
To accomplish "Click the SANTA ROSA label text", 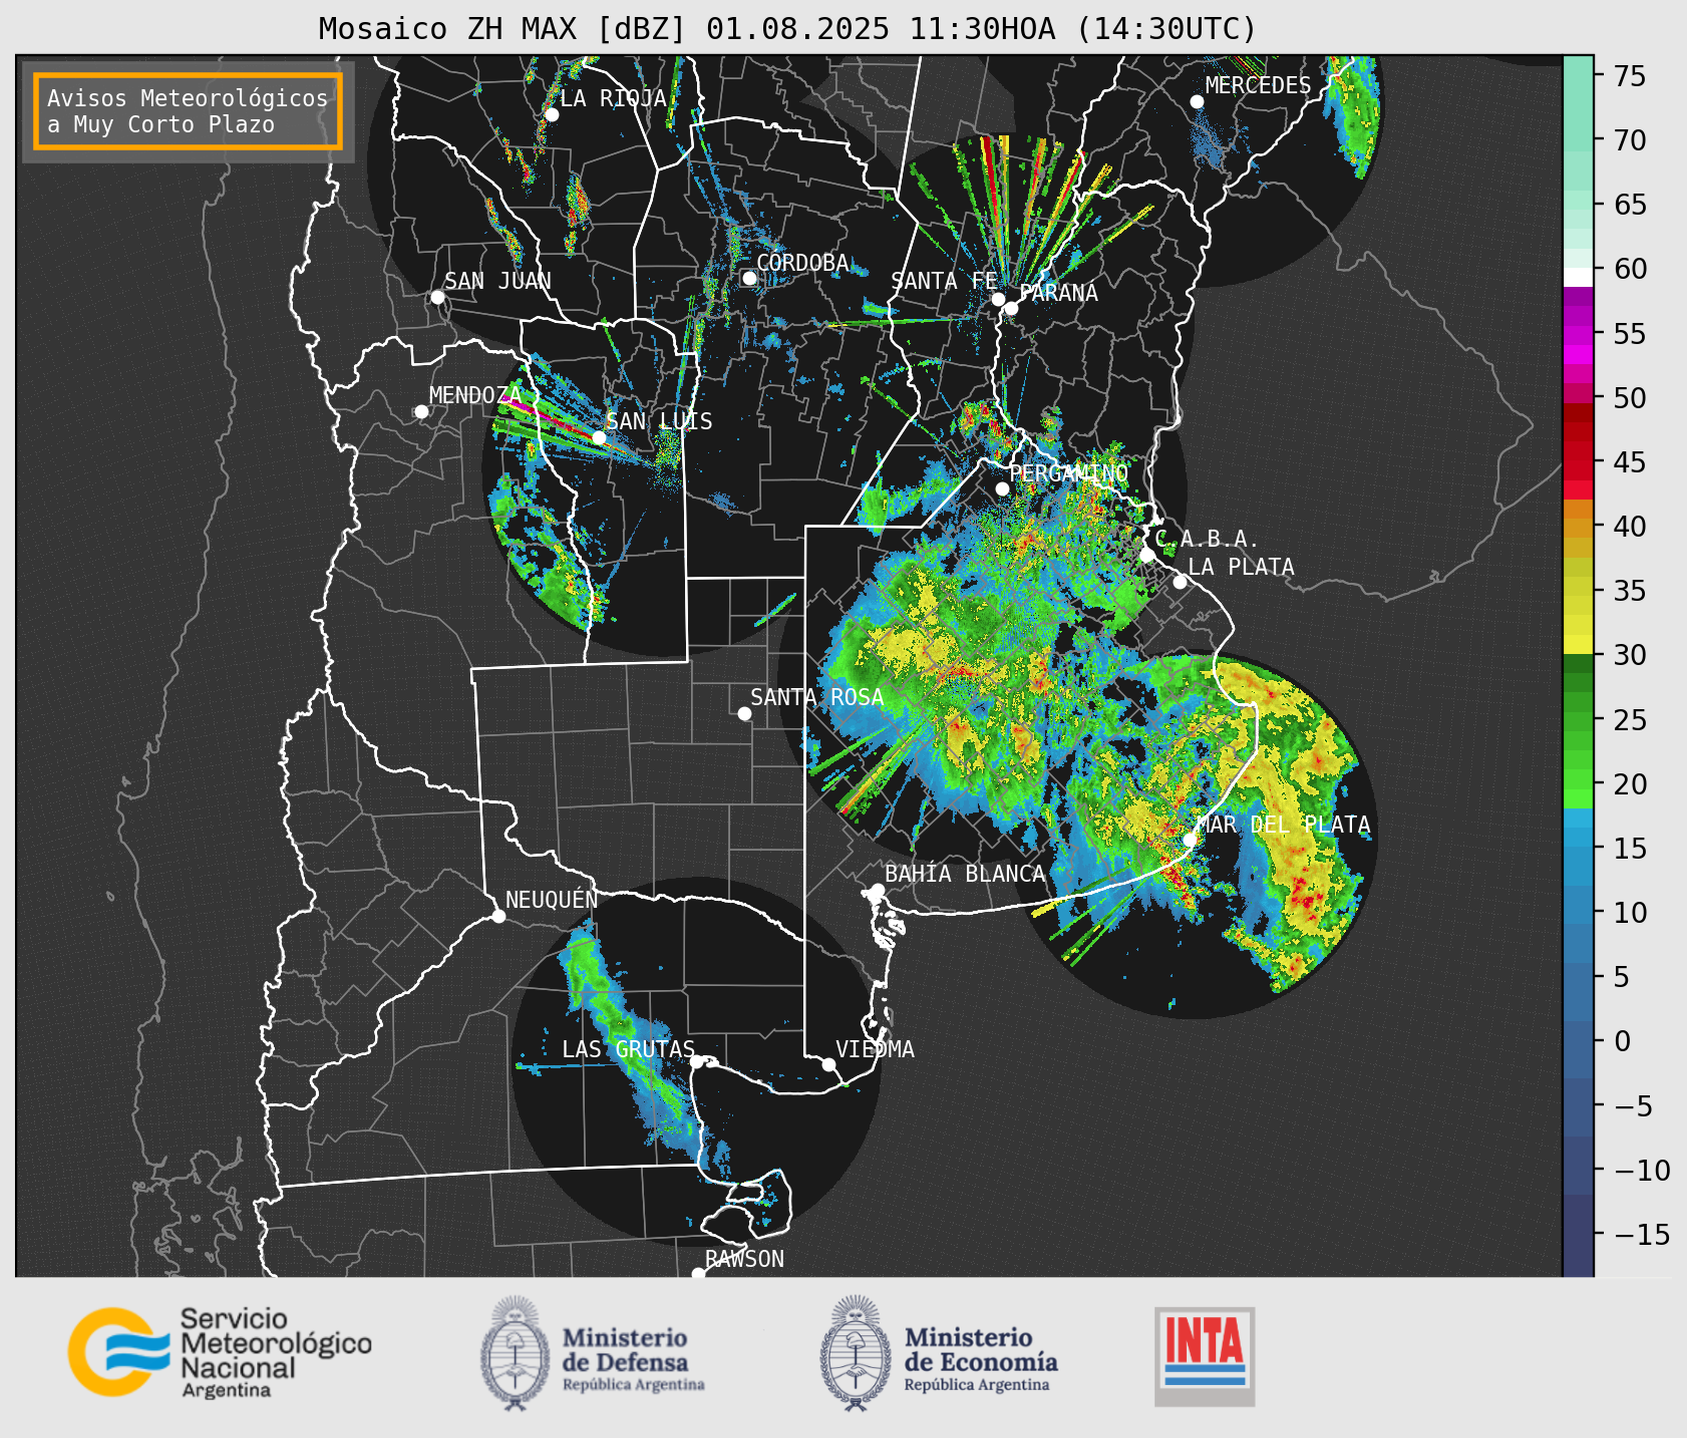I will click(817, 697).
